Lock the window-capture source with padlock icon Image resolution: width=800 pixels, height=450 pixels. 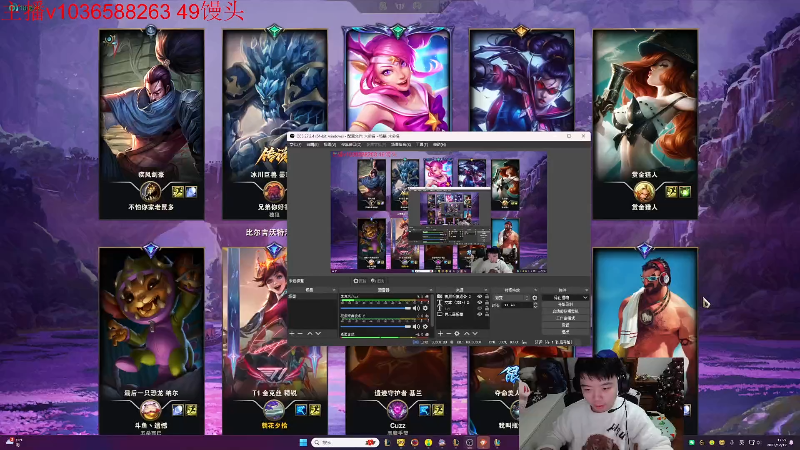(x=487, y=296)
